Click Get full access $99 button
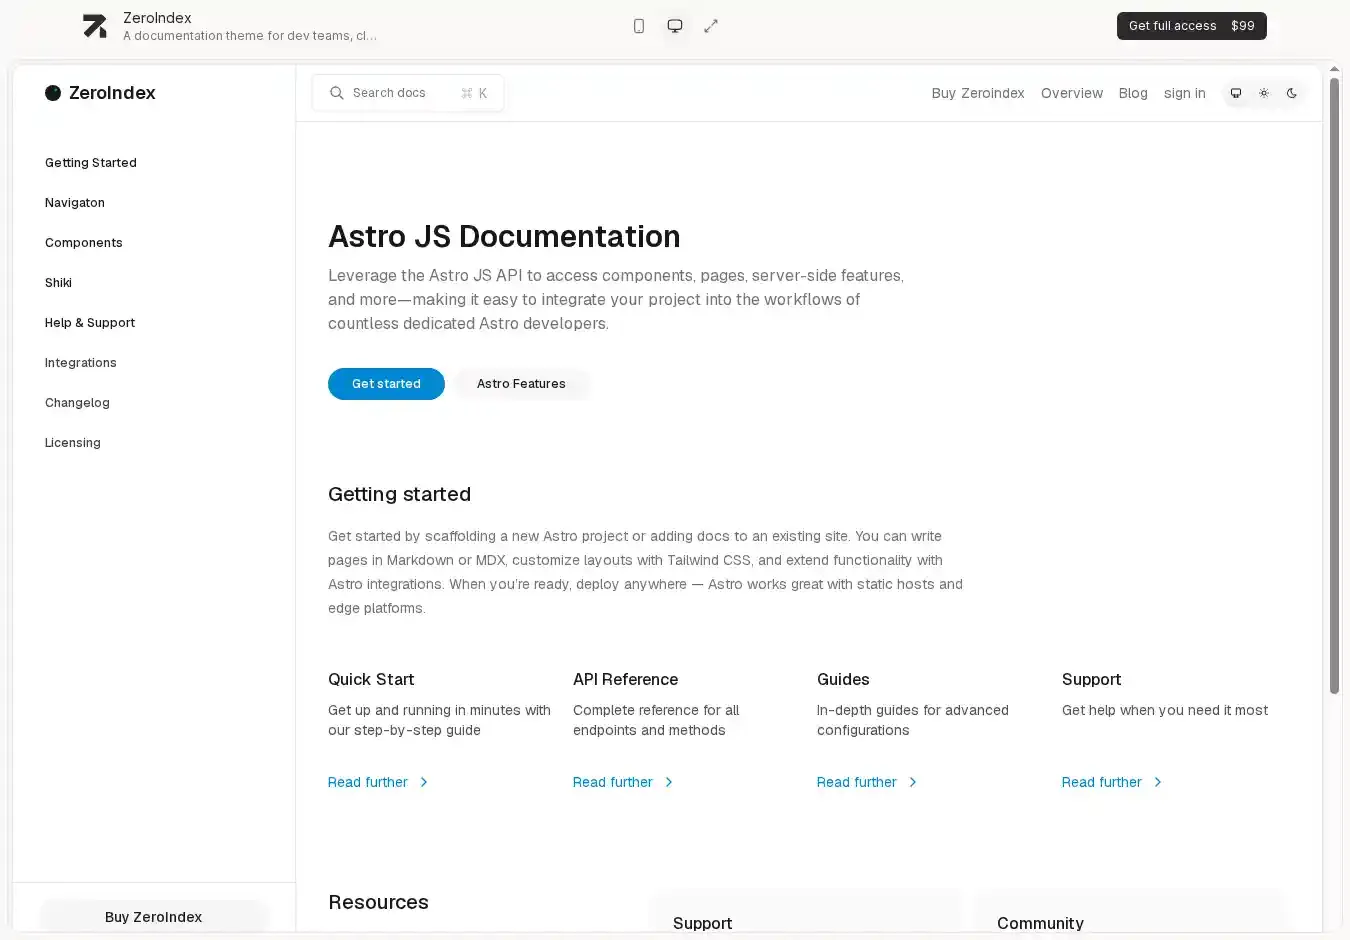The image size is (1350, 940). coord(1191,26)
